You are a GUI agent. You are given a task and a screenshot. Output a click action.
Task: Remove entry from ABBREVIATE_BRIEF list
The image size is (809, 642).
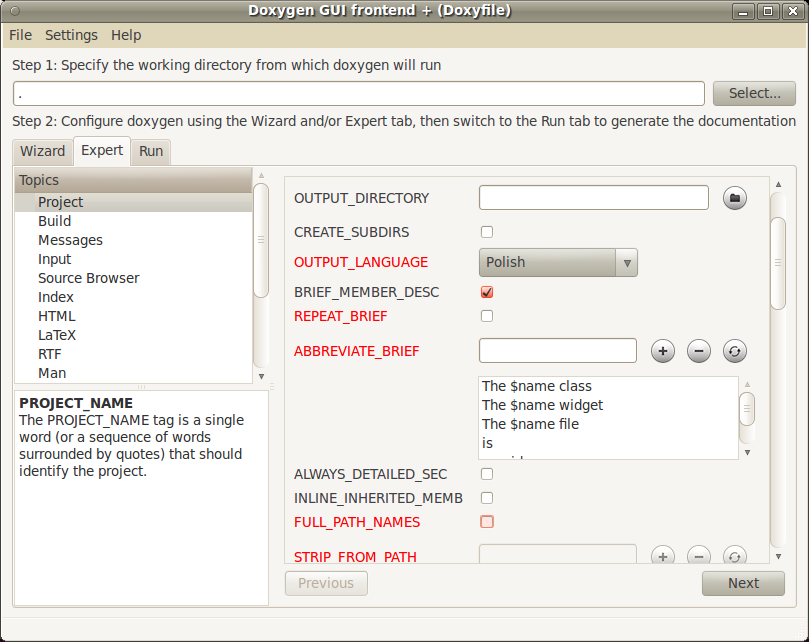699,351
